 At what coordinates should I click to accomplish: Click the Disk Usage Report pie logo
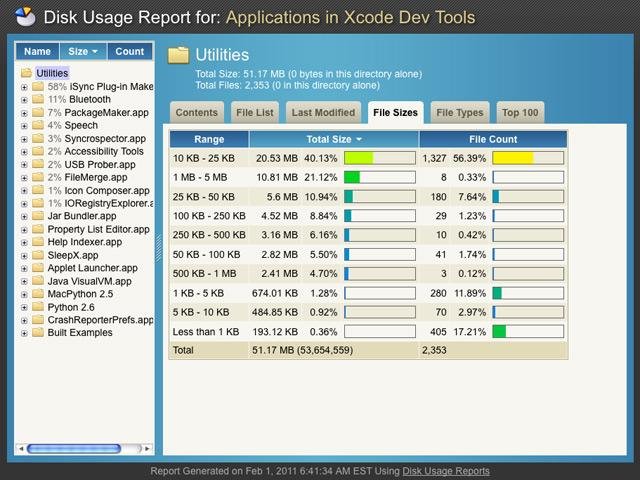point(25,17)
